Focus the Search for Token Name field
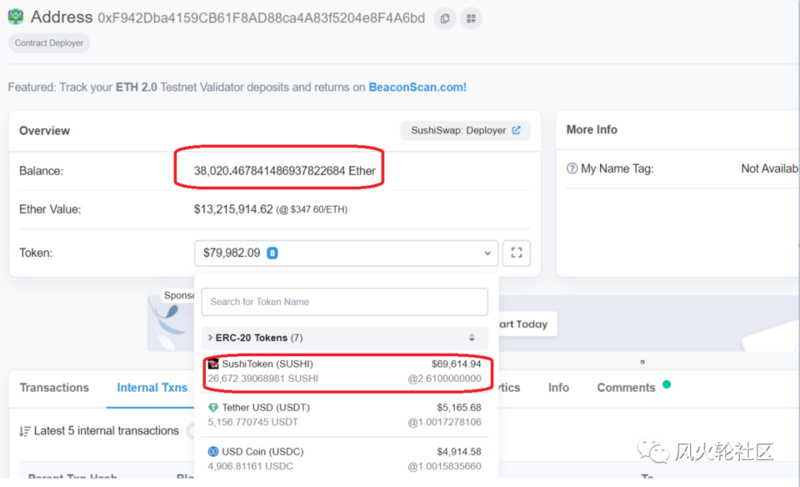The image size is (800, 487). (x=344, y=302)
